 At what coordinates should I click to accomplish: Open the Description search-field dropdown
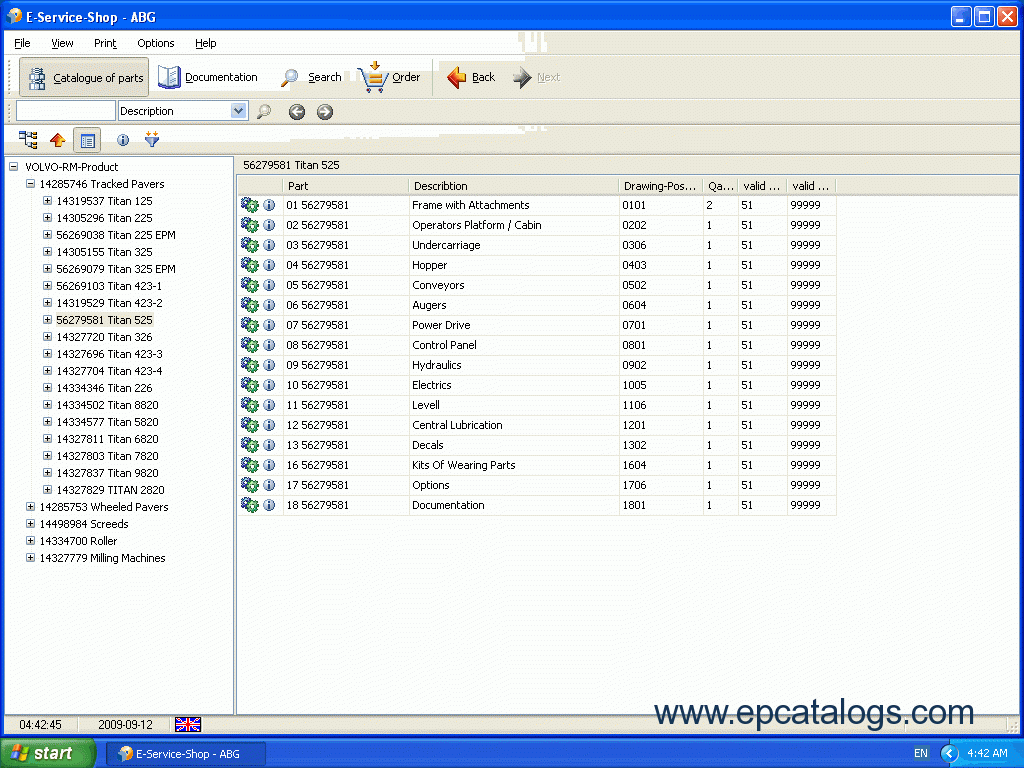pos(238,111)
